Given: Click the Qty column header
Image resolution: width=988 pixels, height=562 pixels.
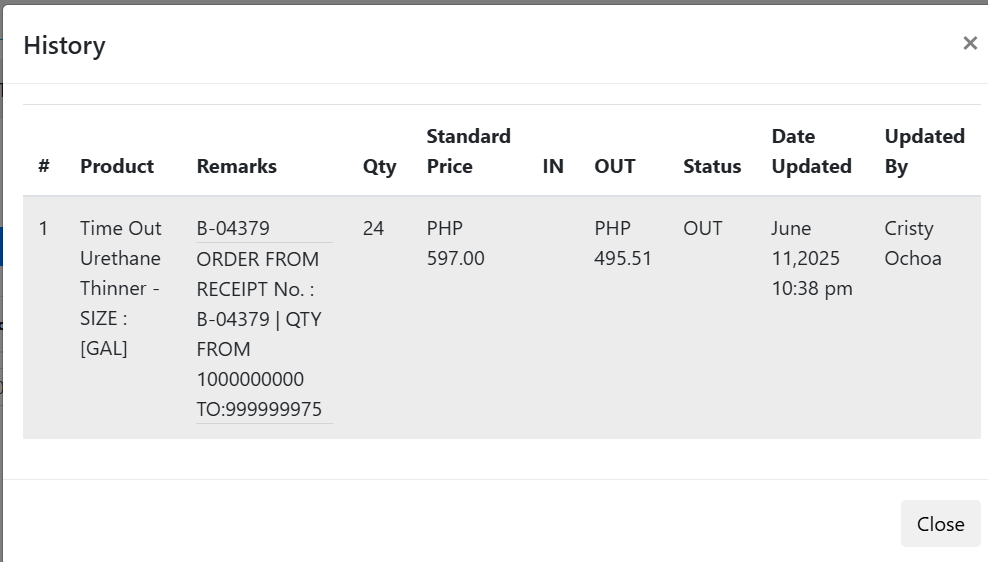Looking at the screenshot, I should 379,166.
